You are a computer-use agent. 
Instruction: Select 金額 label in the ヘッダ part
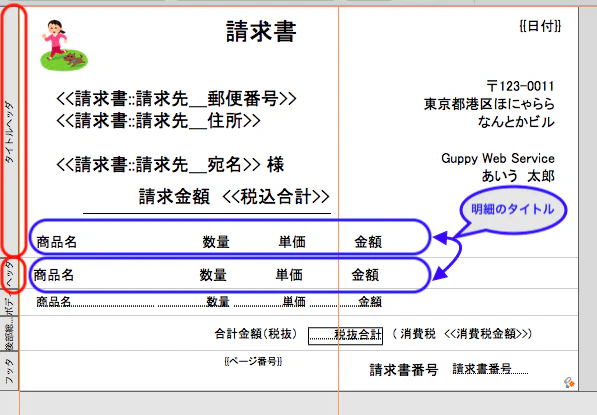365,275
